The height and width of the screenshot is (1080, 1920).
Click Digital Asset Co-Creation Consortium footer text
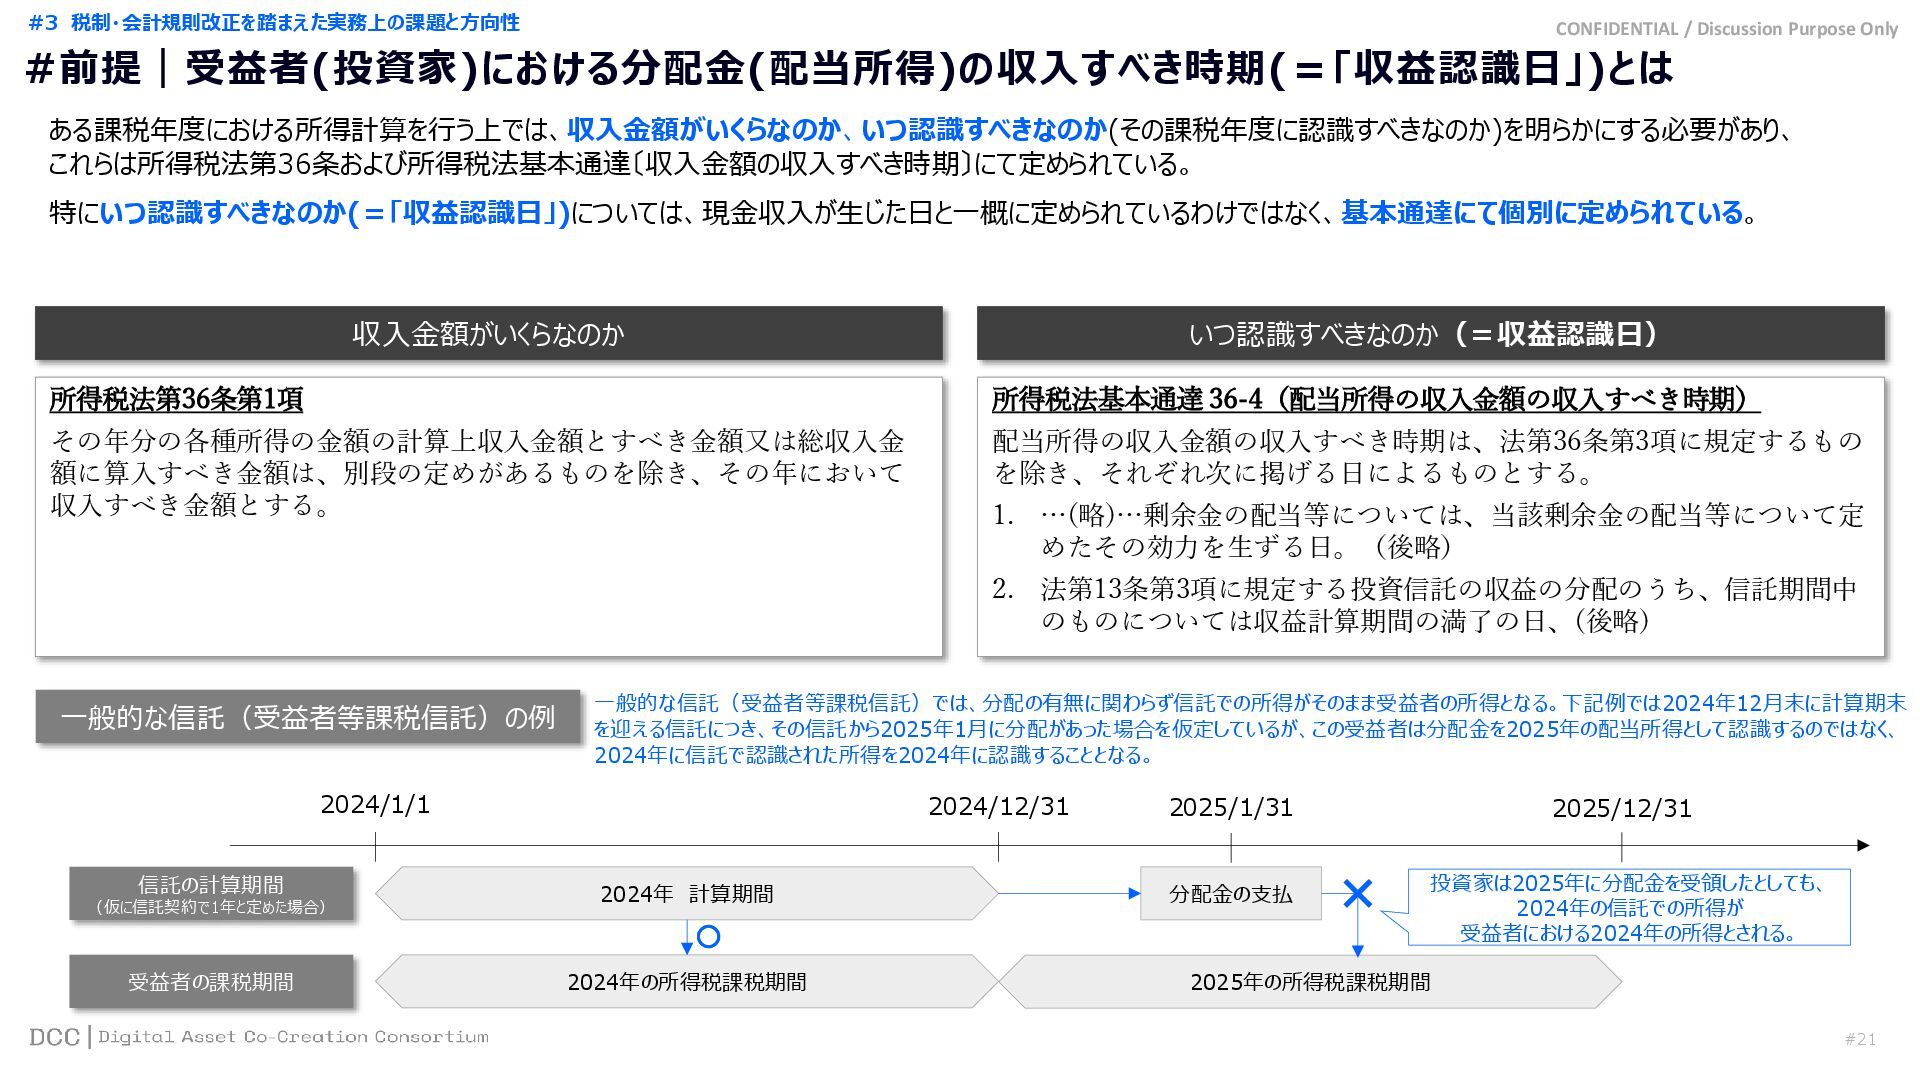coord(293,1037)
